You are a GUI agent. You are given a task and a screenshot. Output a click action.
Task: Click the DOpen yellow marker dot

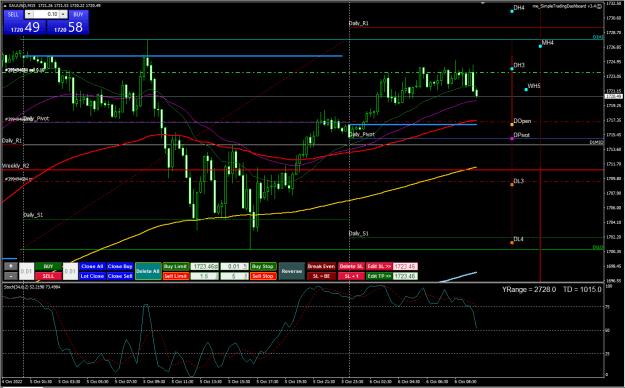tap(512, 124)
